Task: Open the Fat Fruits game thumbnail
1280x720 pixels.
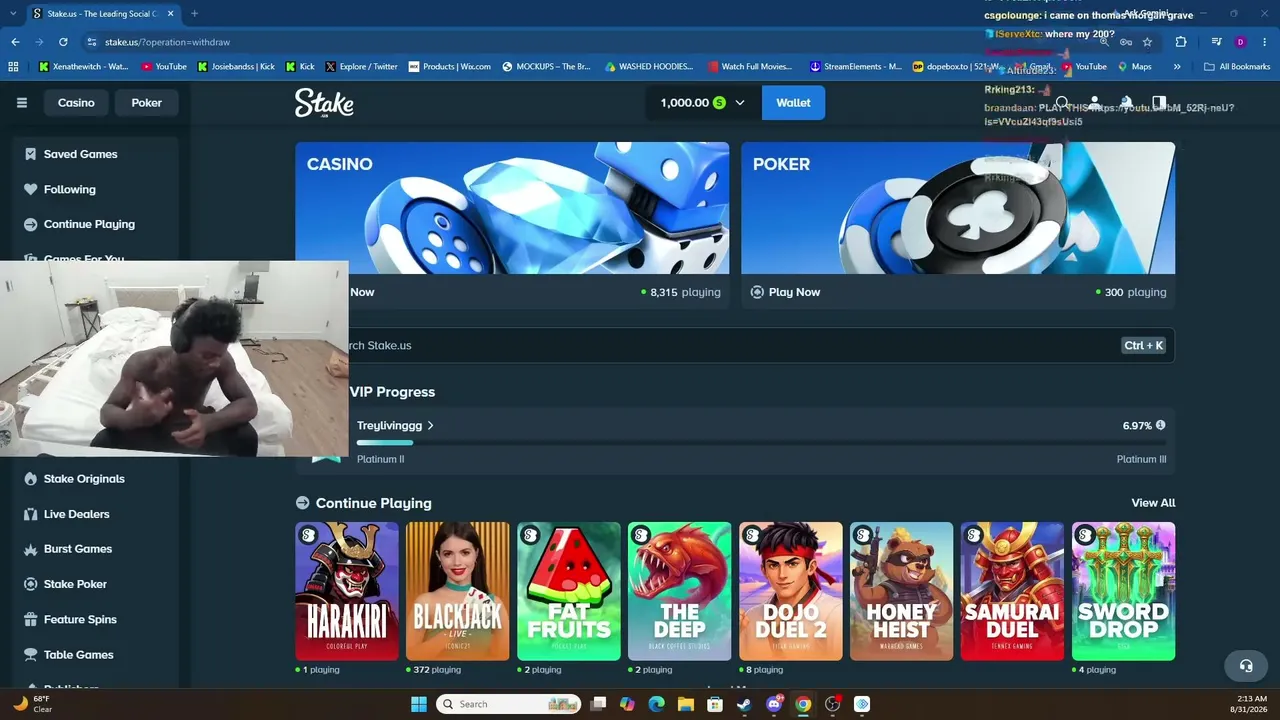Action: click(569, 591)
